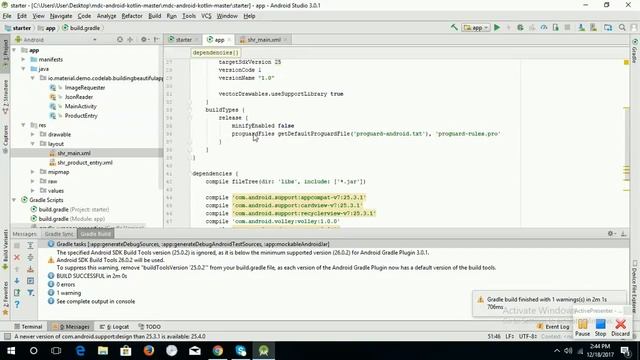The image size is (640, 360).
Task: Collapse the res folder
Action: click(x=24, y=125)
